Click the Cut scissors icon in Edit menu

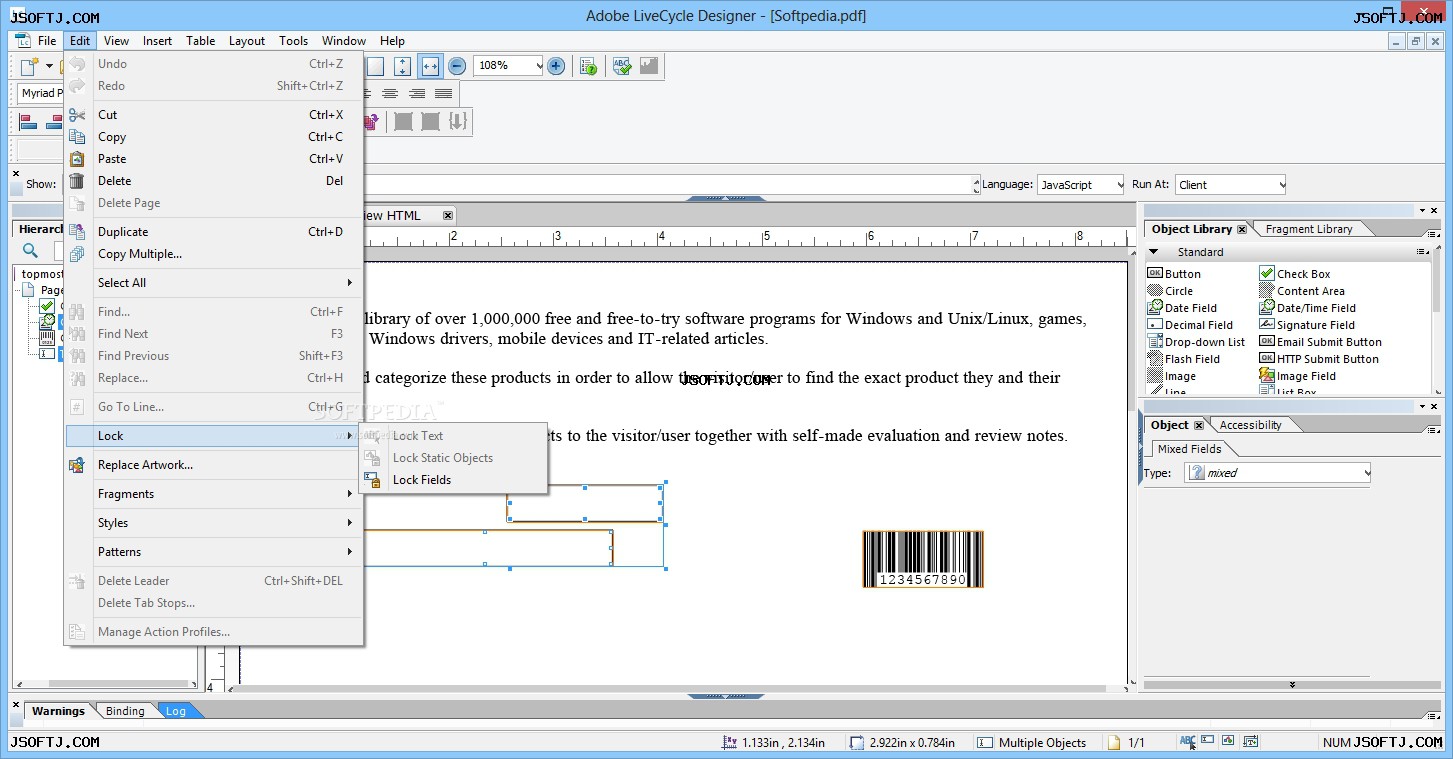click(77, 115)
